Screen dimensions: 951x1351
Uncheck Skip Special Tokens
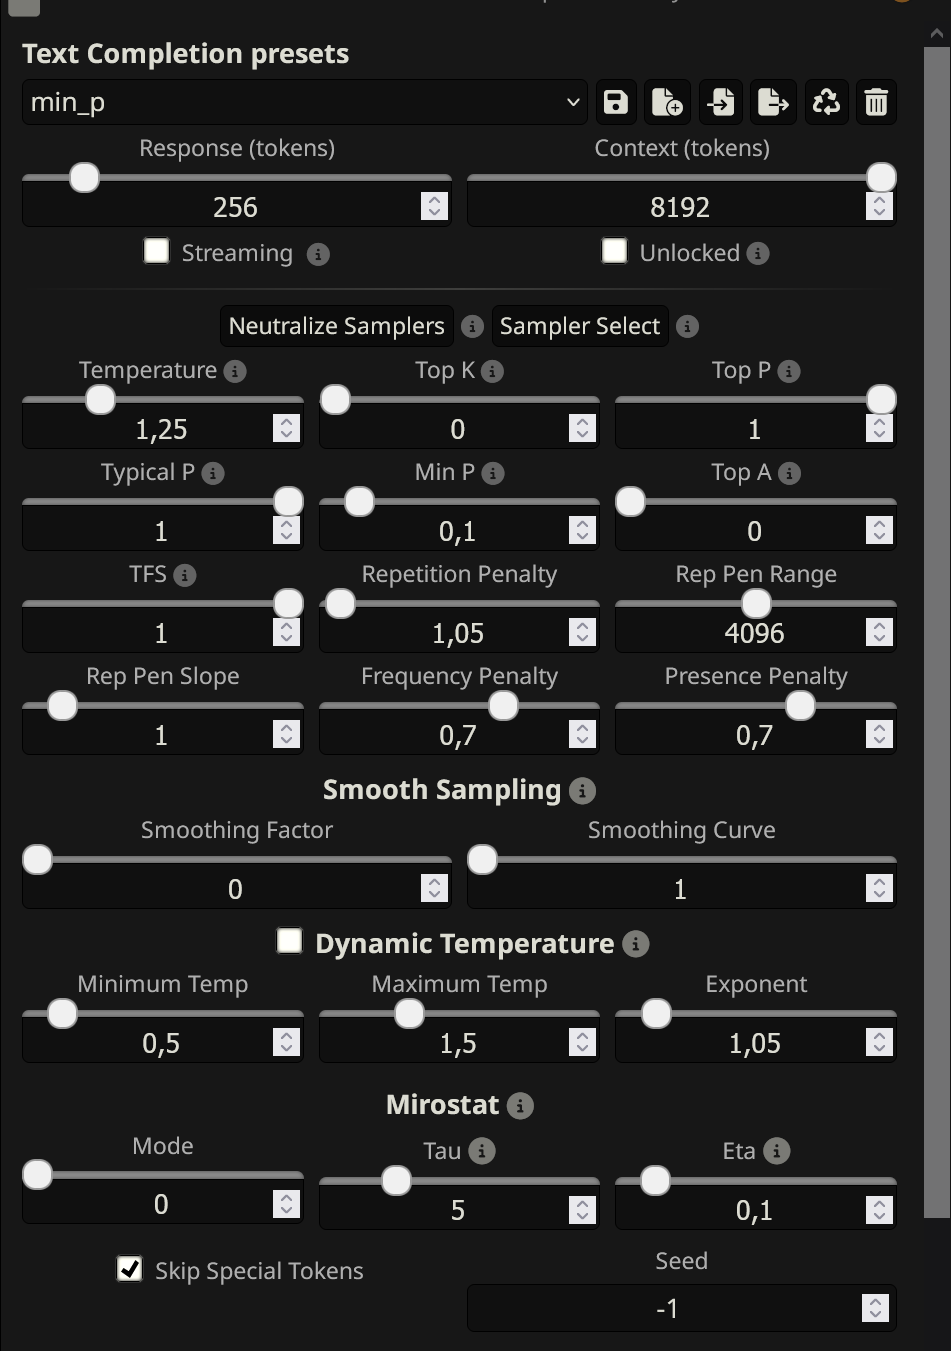[x=130, y=1269]
